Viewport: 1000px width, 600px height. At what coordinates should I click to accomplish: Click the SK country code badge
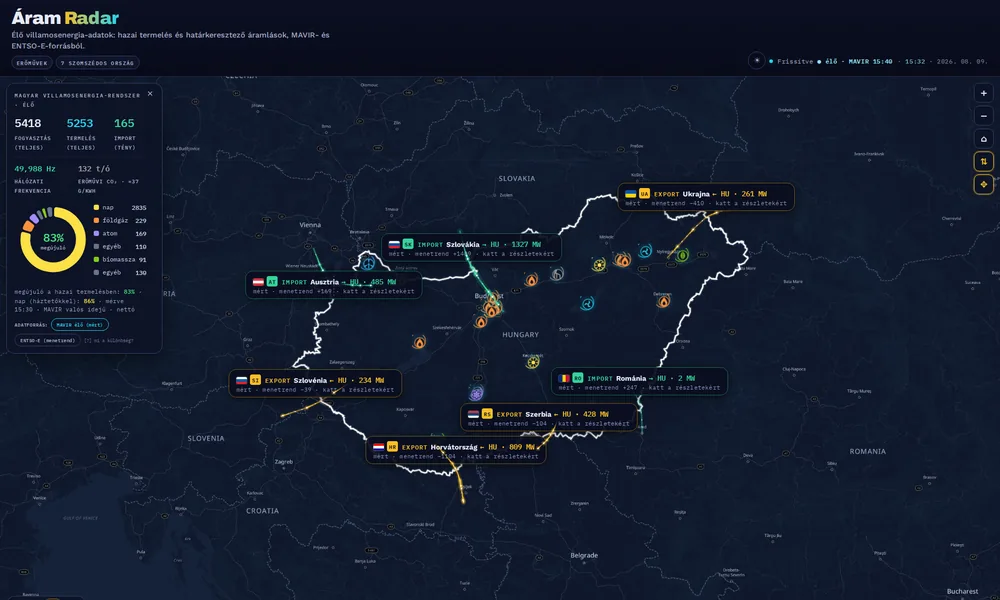[x=408, y=244]
